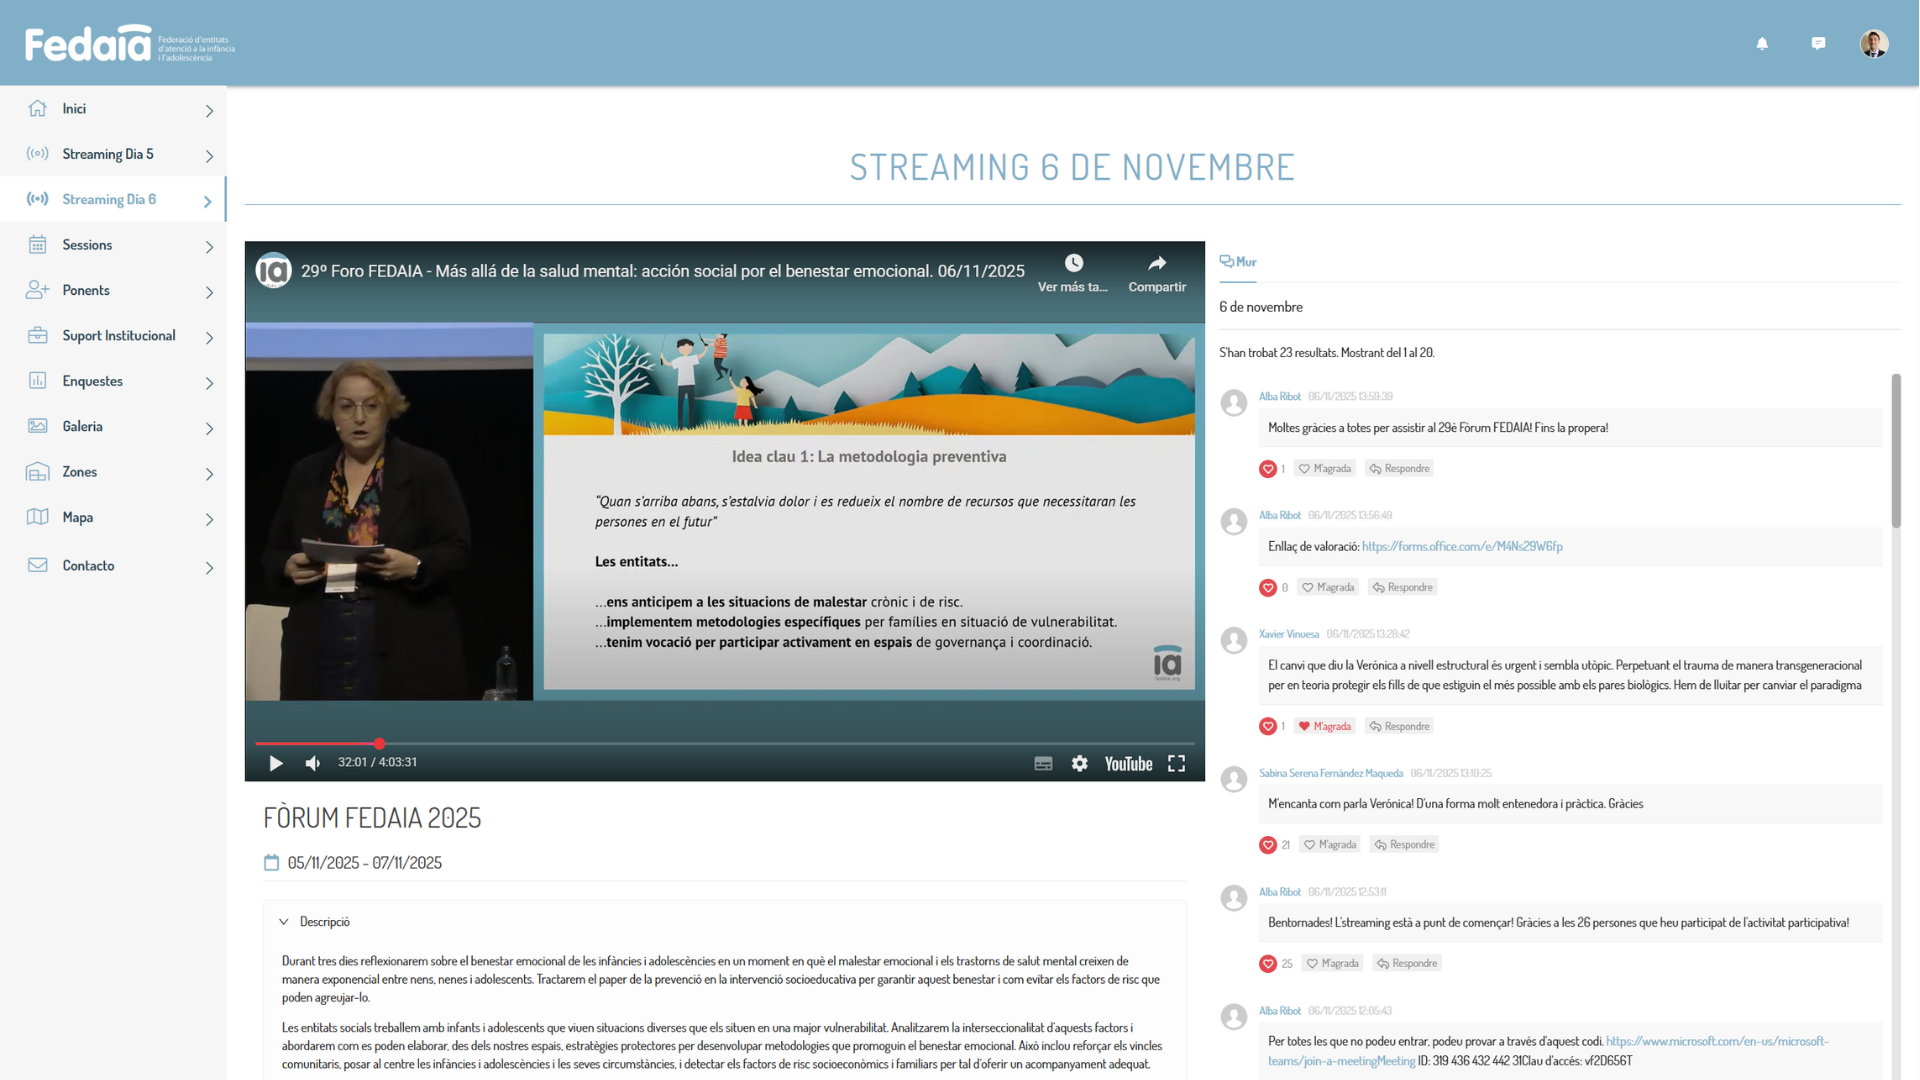Open the chat messages icon
The height and width of the screenshot is (1080, 1920).
click(x=1818, y=43)
